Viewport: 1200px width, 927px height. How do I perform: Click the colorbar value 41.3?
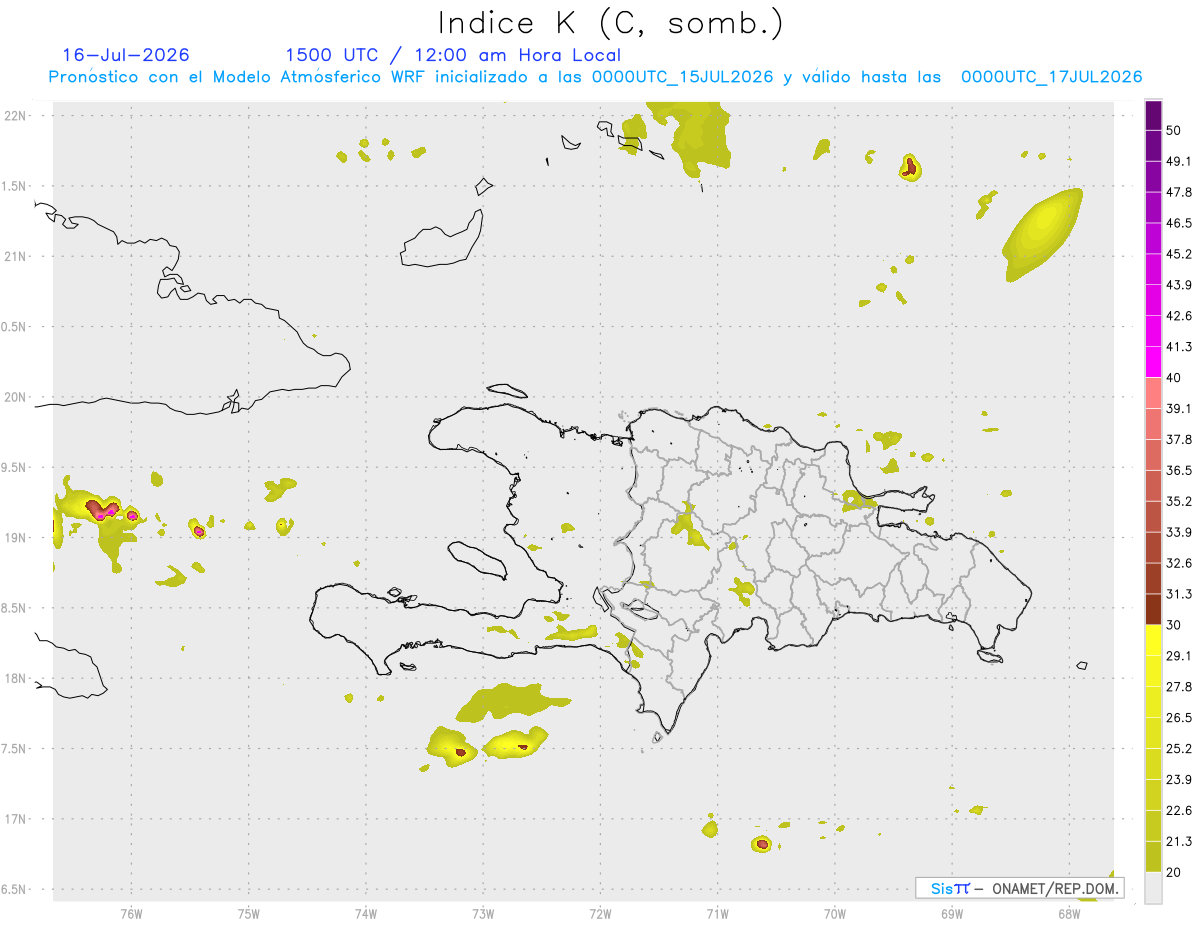click(1179, 347)
